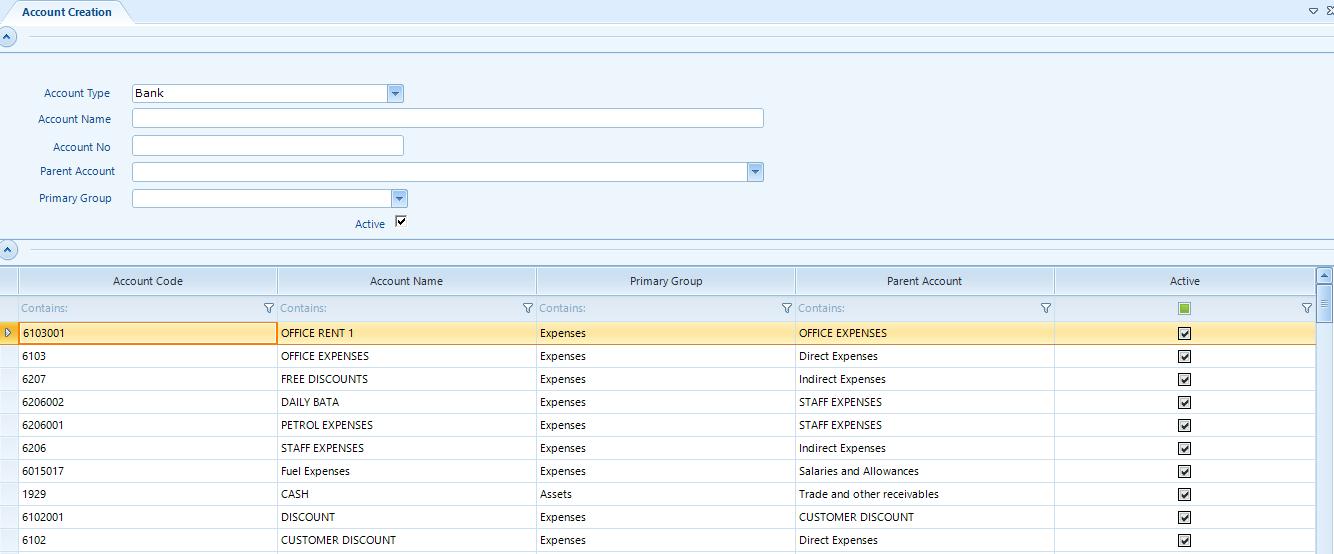Open the Primary Group dropdown
Image resolution: width=1334 pixels, height=554 pixels.
[x=399, y=198]
